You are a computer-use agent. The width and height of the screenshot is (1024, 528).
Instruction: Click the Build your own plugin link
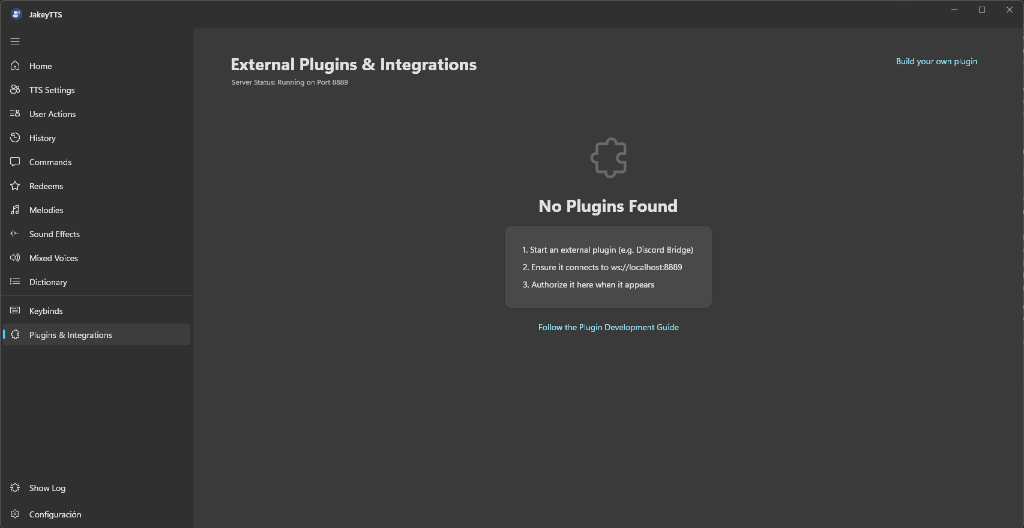(936, 61)
